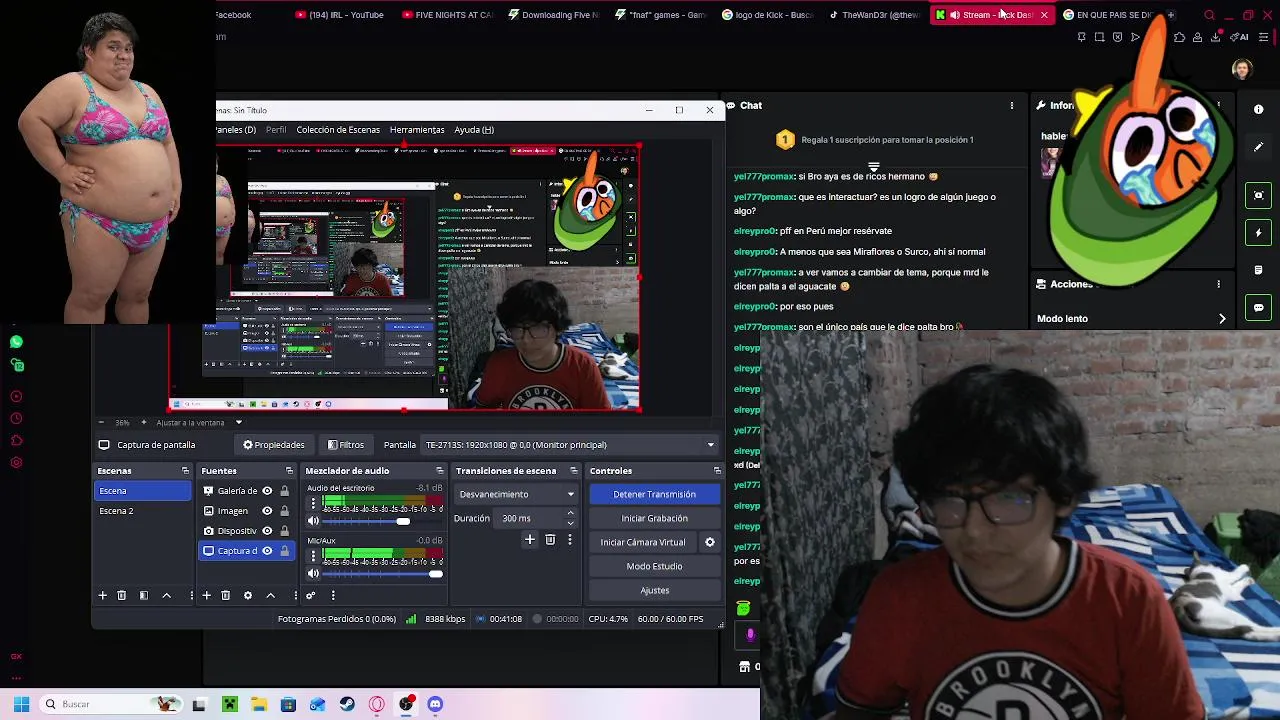The image size is (1280, 720).
Task: Open Acciones panel three-dot menu
Action: tap(1218, 284)
